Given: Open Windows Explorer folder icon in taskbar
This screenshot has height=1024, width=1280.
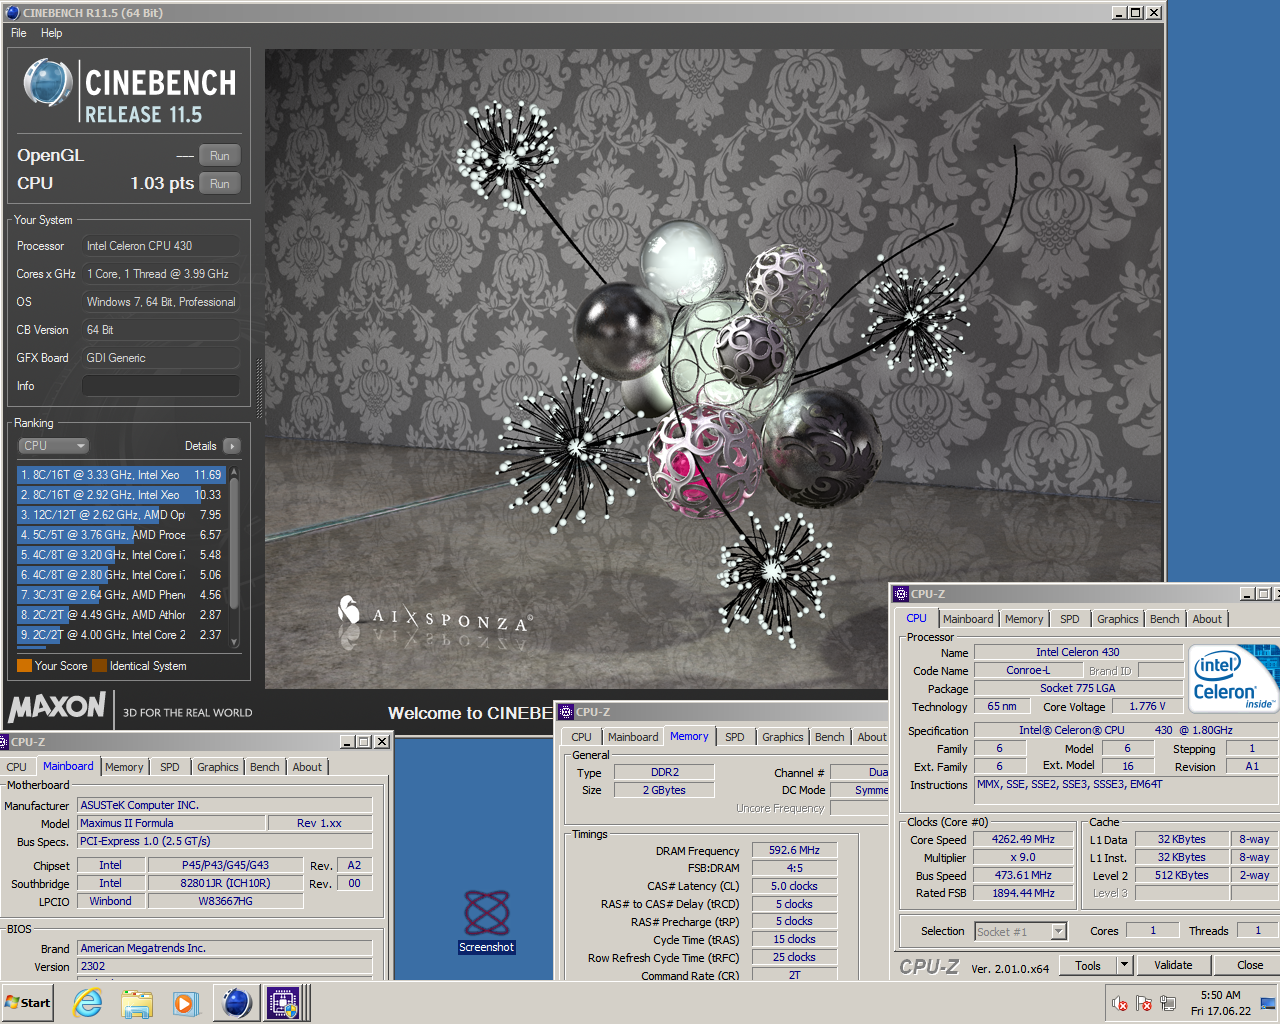Looking at the screenshot, I should click(x=137, y=1003).
